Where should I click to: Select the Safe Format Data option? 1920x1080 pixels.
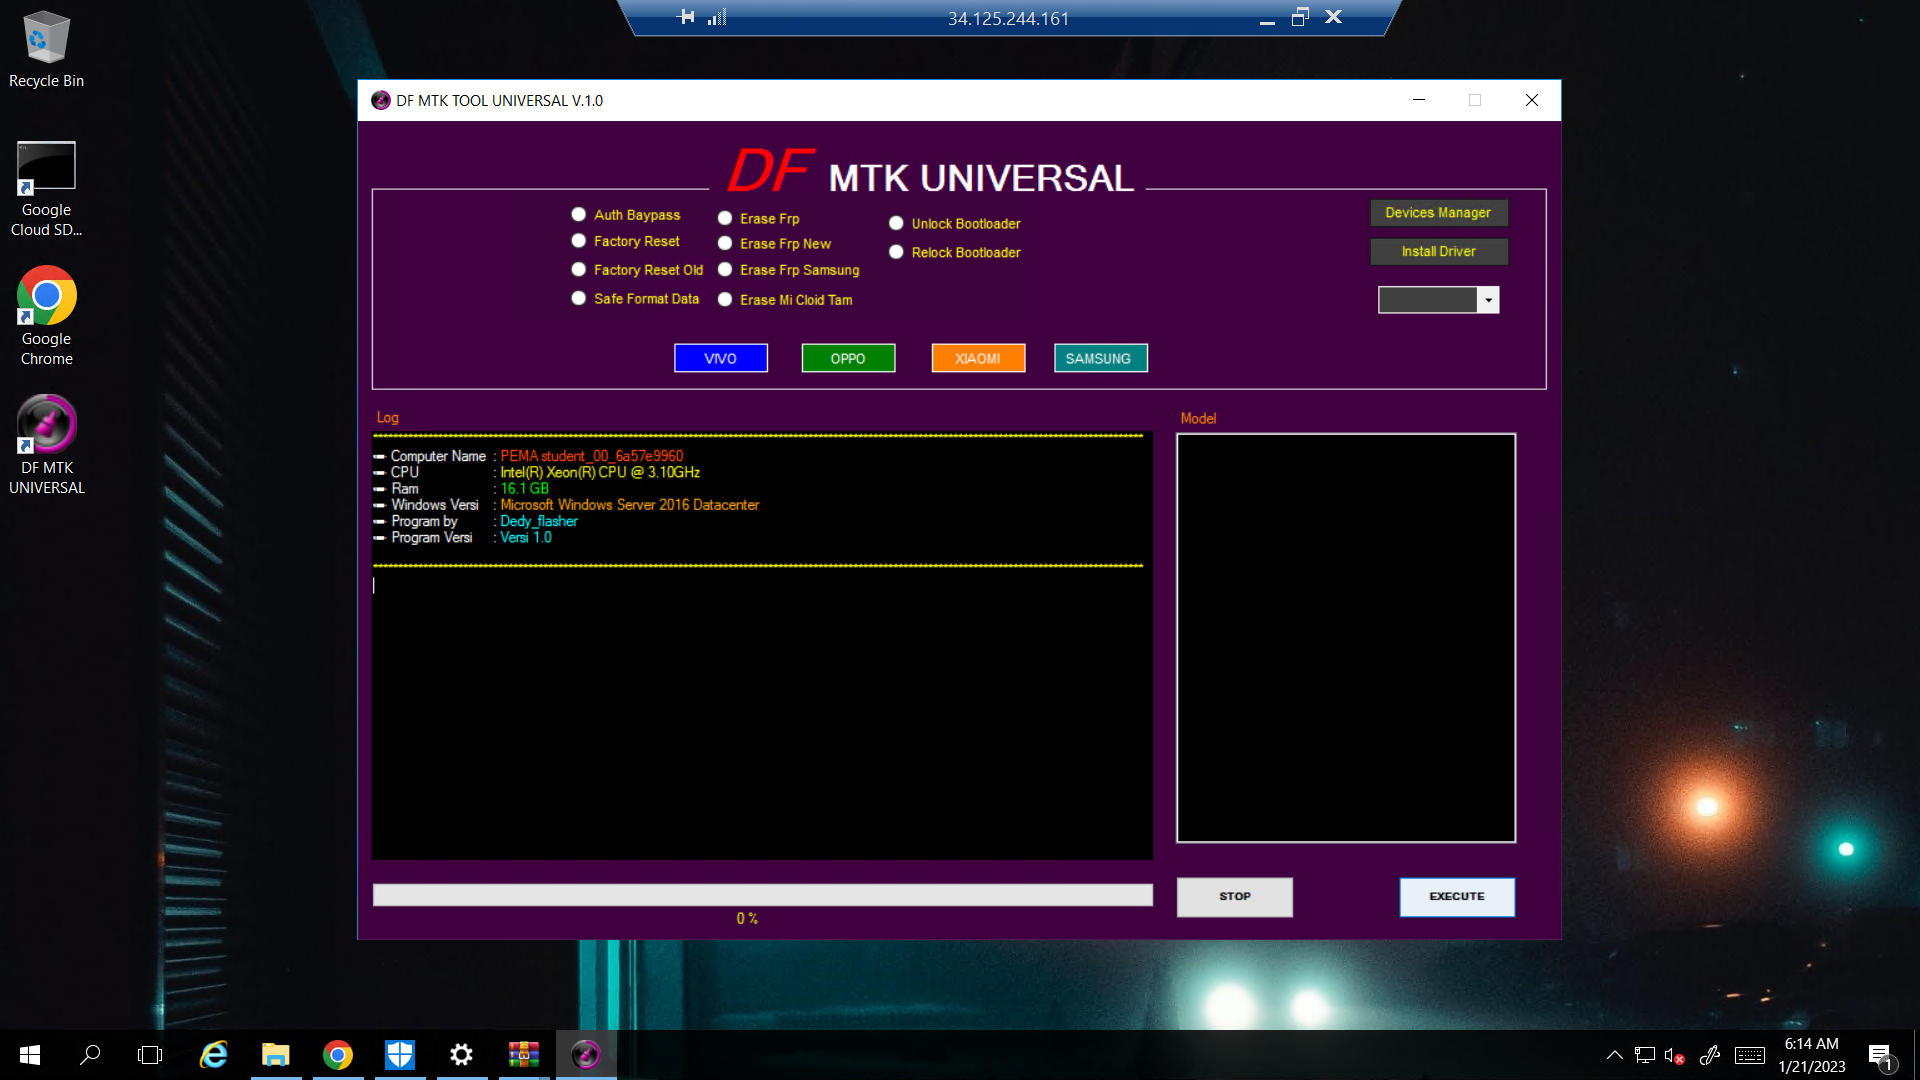click(x=579, y=298)
